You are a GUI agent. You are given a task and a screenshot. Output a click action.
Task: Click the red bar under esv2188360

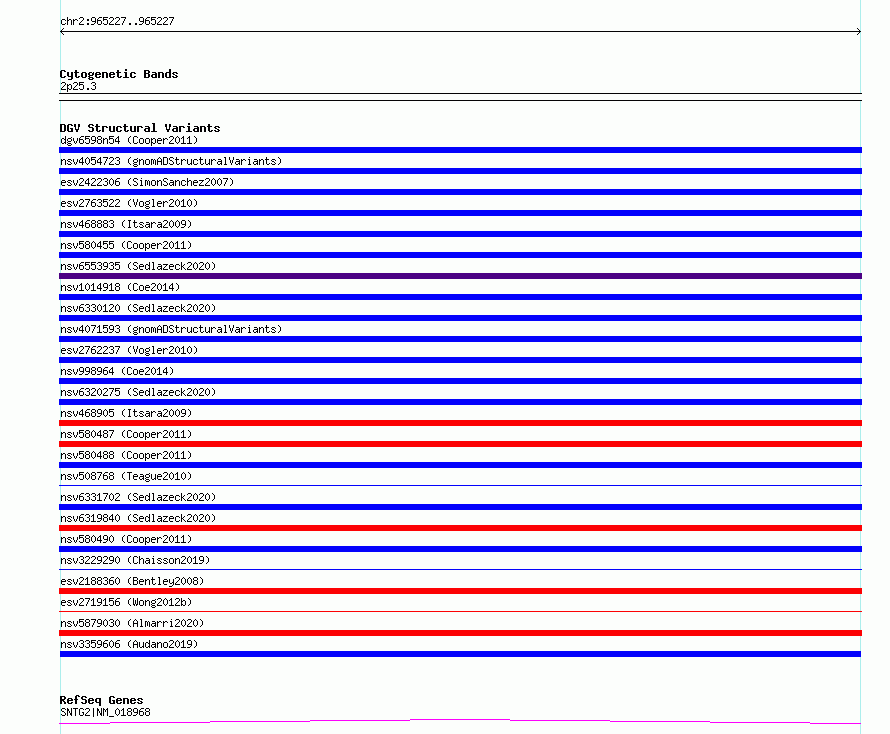tap(460, 591)
